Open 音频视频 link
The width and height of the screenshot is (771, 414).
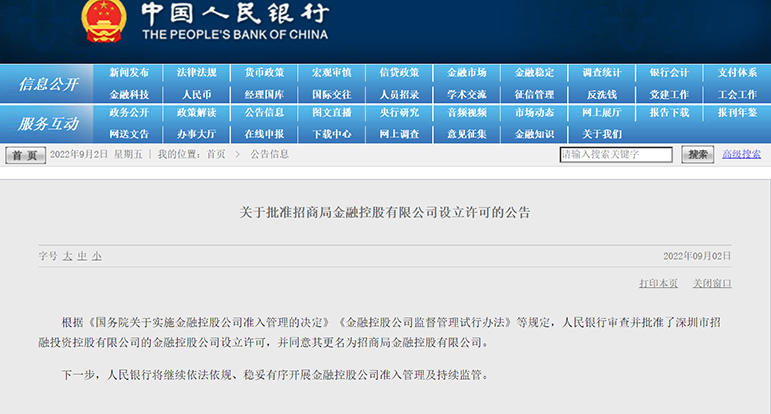pyautogui.click(x=467, y=113)
